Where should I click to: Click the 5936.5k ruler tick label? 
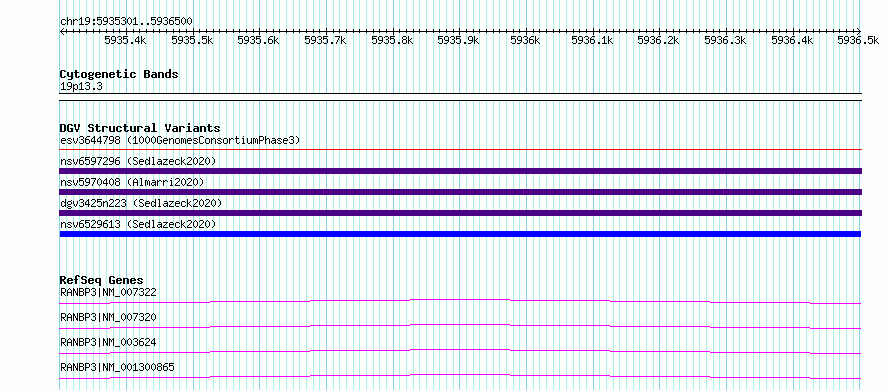858,40
